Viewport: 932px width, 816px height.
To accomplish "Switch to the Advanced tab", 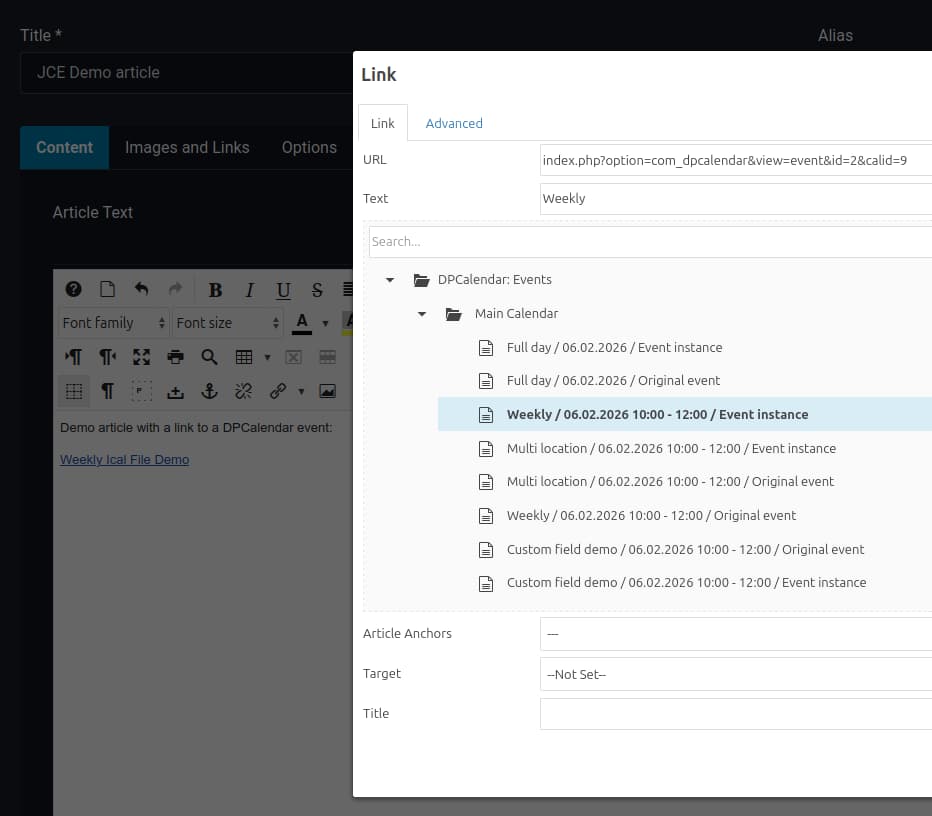I will click(454, 123).
